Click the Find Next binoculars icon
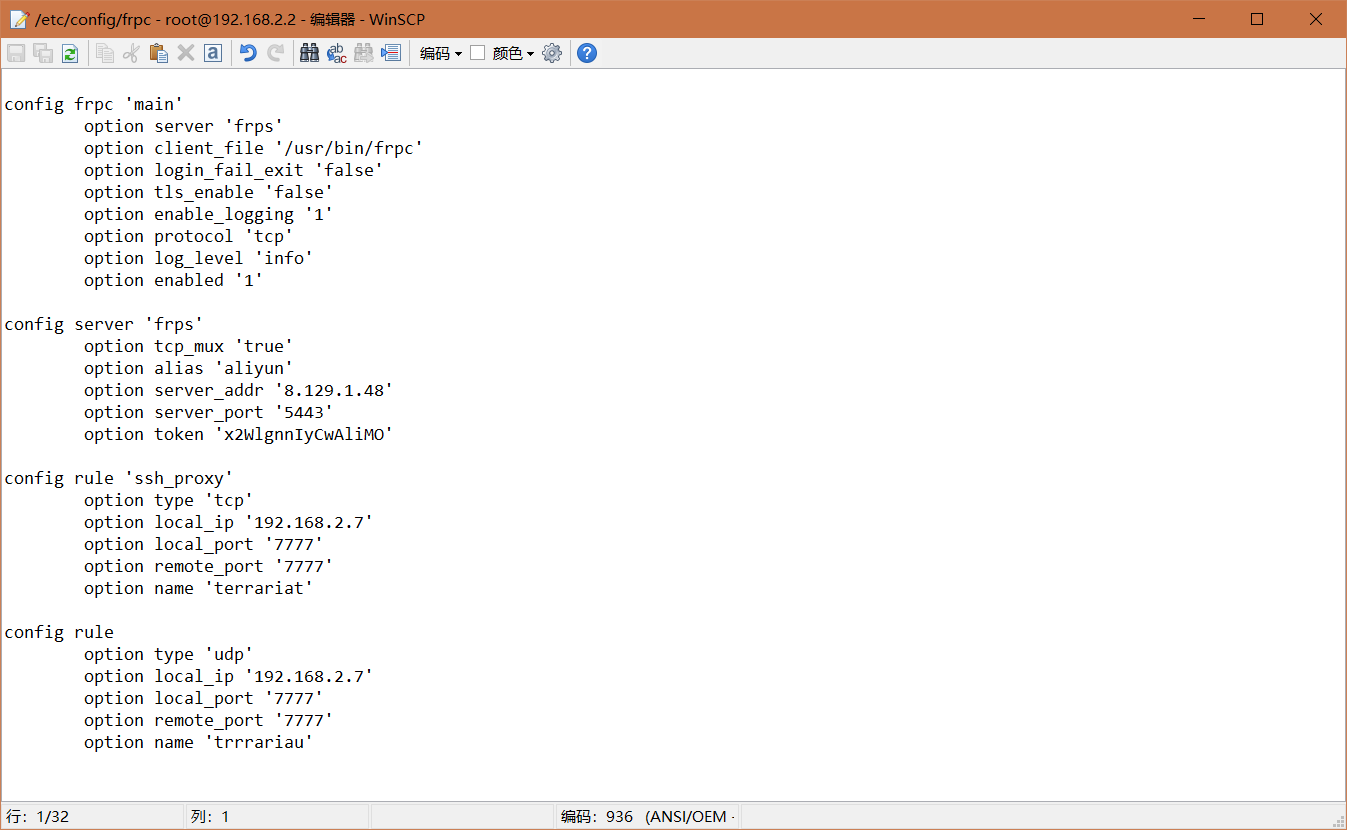 tap(363, 52)
